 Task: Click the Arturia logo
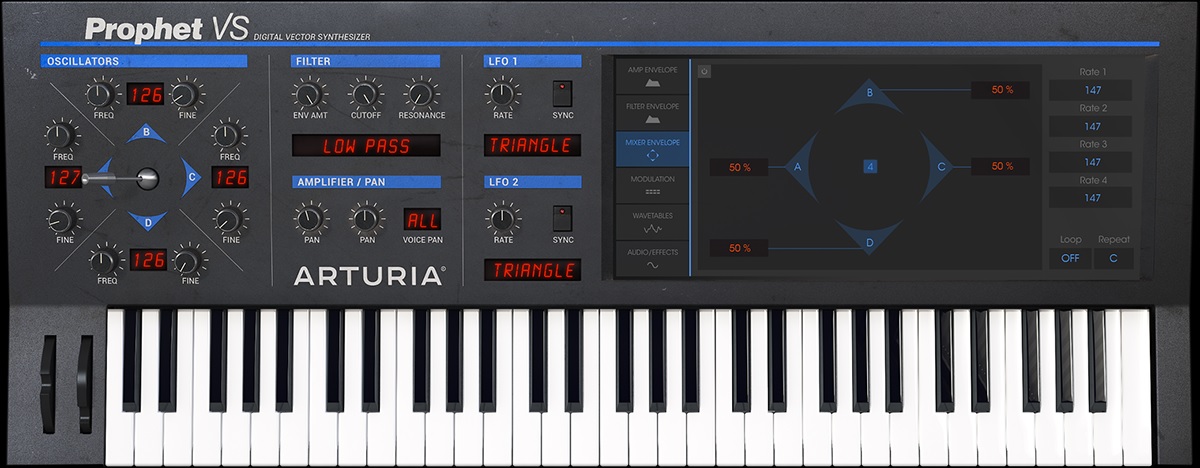coord(369,275)
